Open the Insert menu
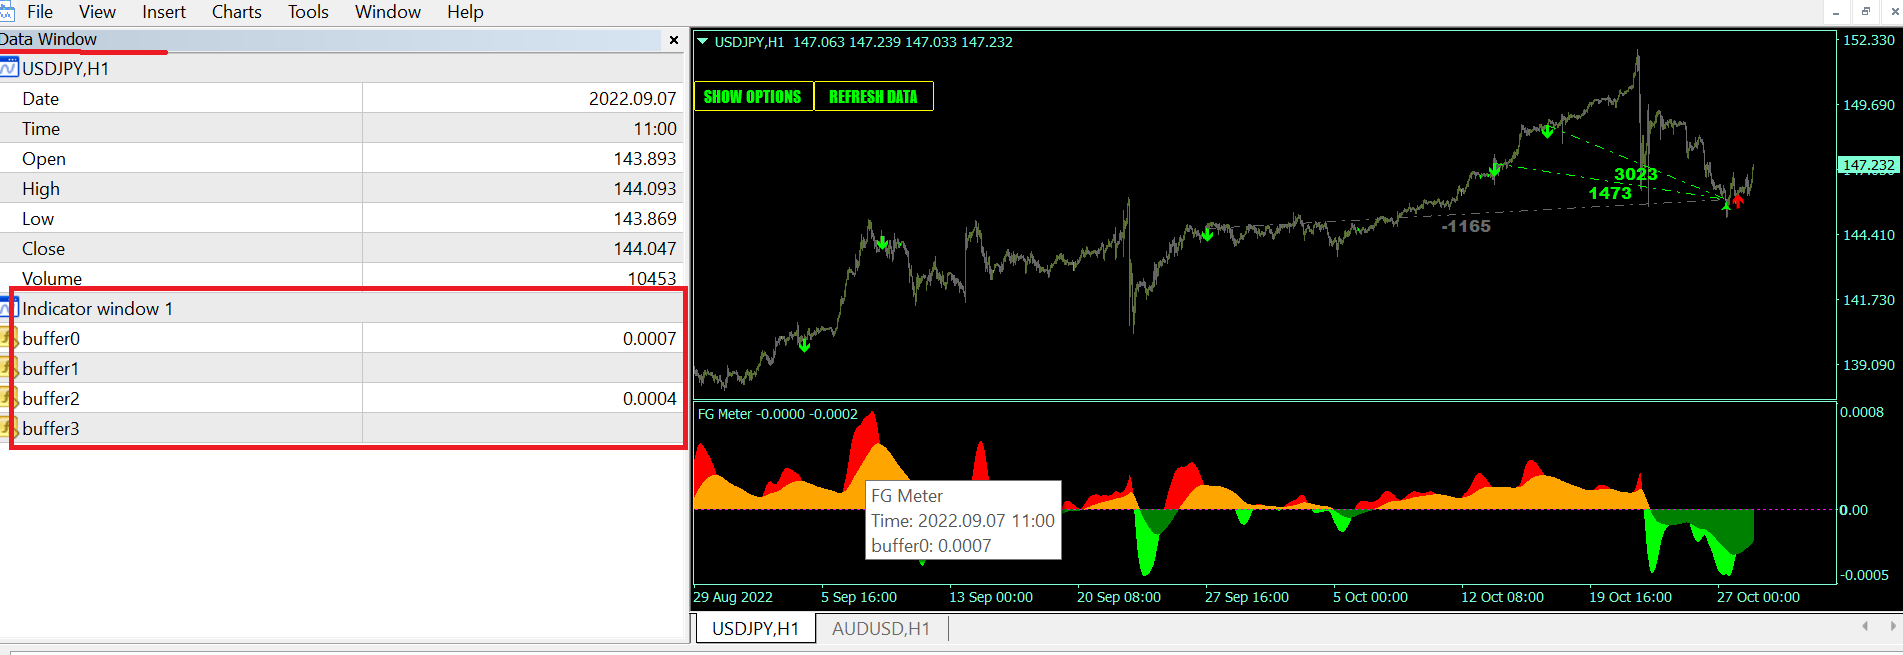The width and height of the screenshot is (1903, 655). tap(164, 12)
